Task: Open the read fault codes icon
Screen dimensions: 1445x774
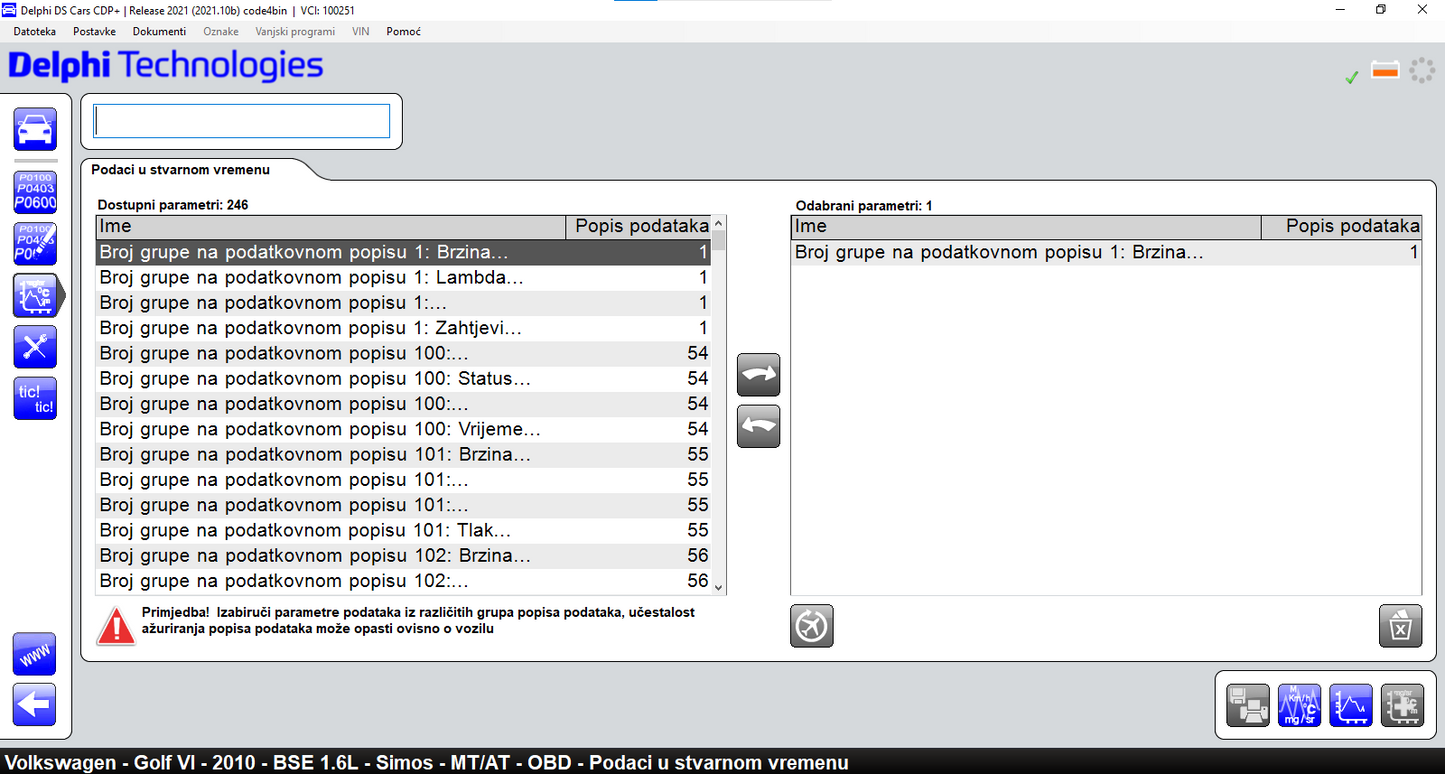Action: [x=35, y=192]
